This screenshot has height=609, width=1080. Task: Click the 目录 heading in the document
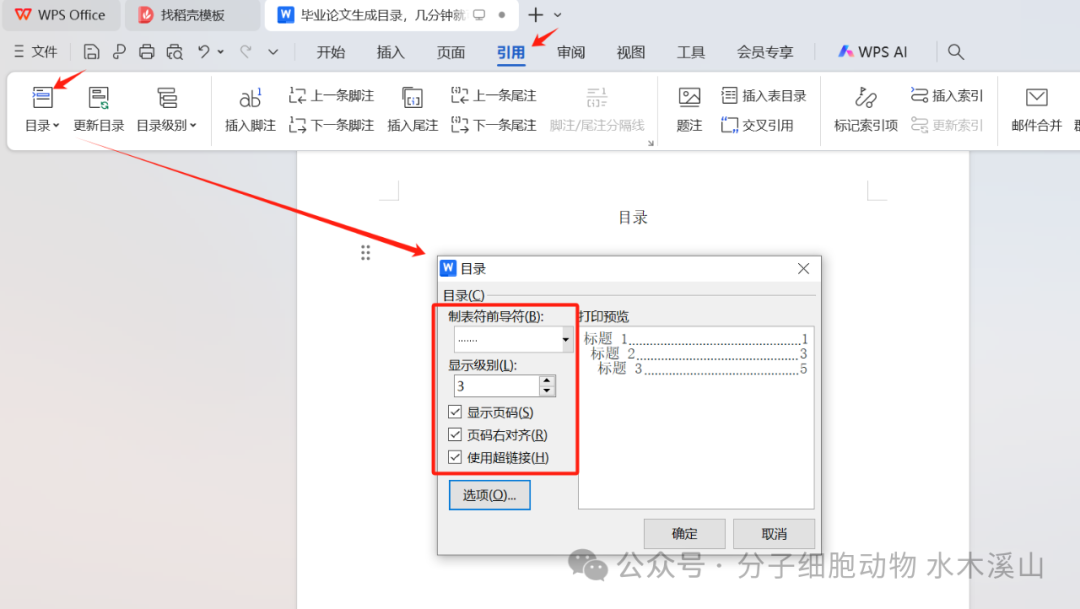coord(632,218)
